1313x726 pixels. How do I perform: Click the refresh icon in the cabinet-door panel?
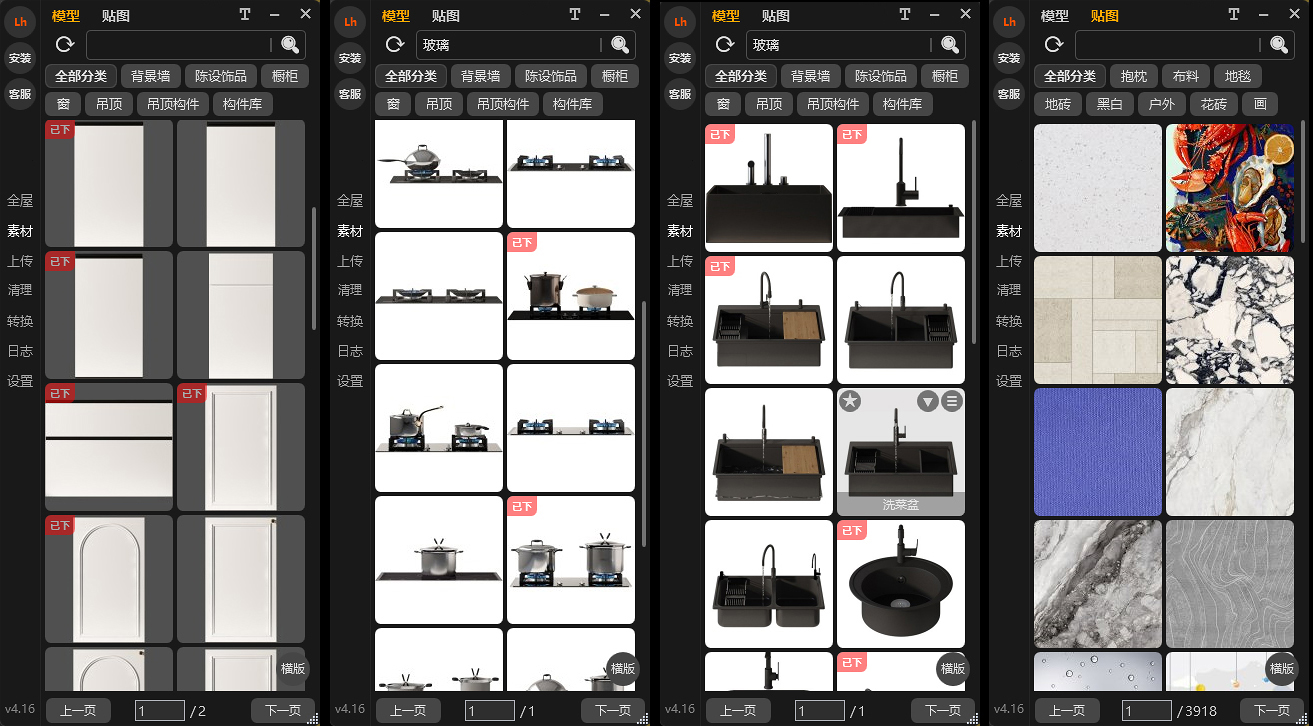(x=65, y=45)
